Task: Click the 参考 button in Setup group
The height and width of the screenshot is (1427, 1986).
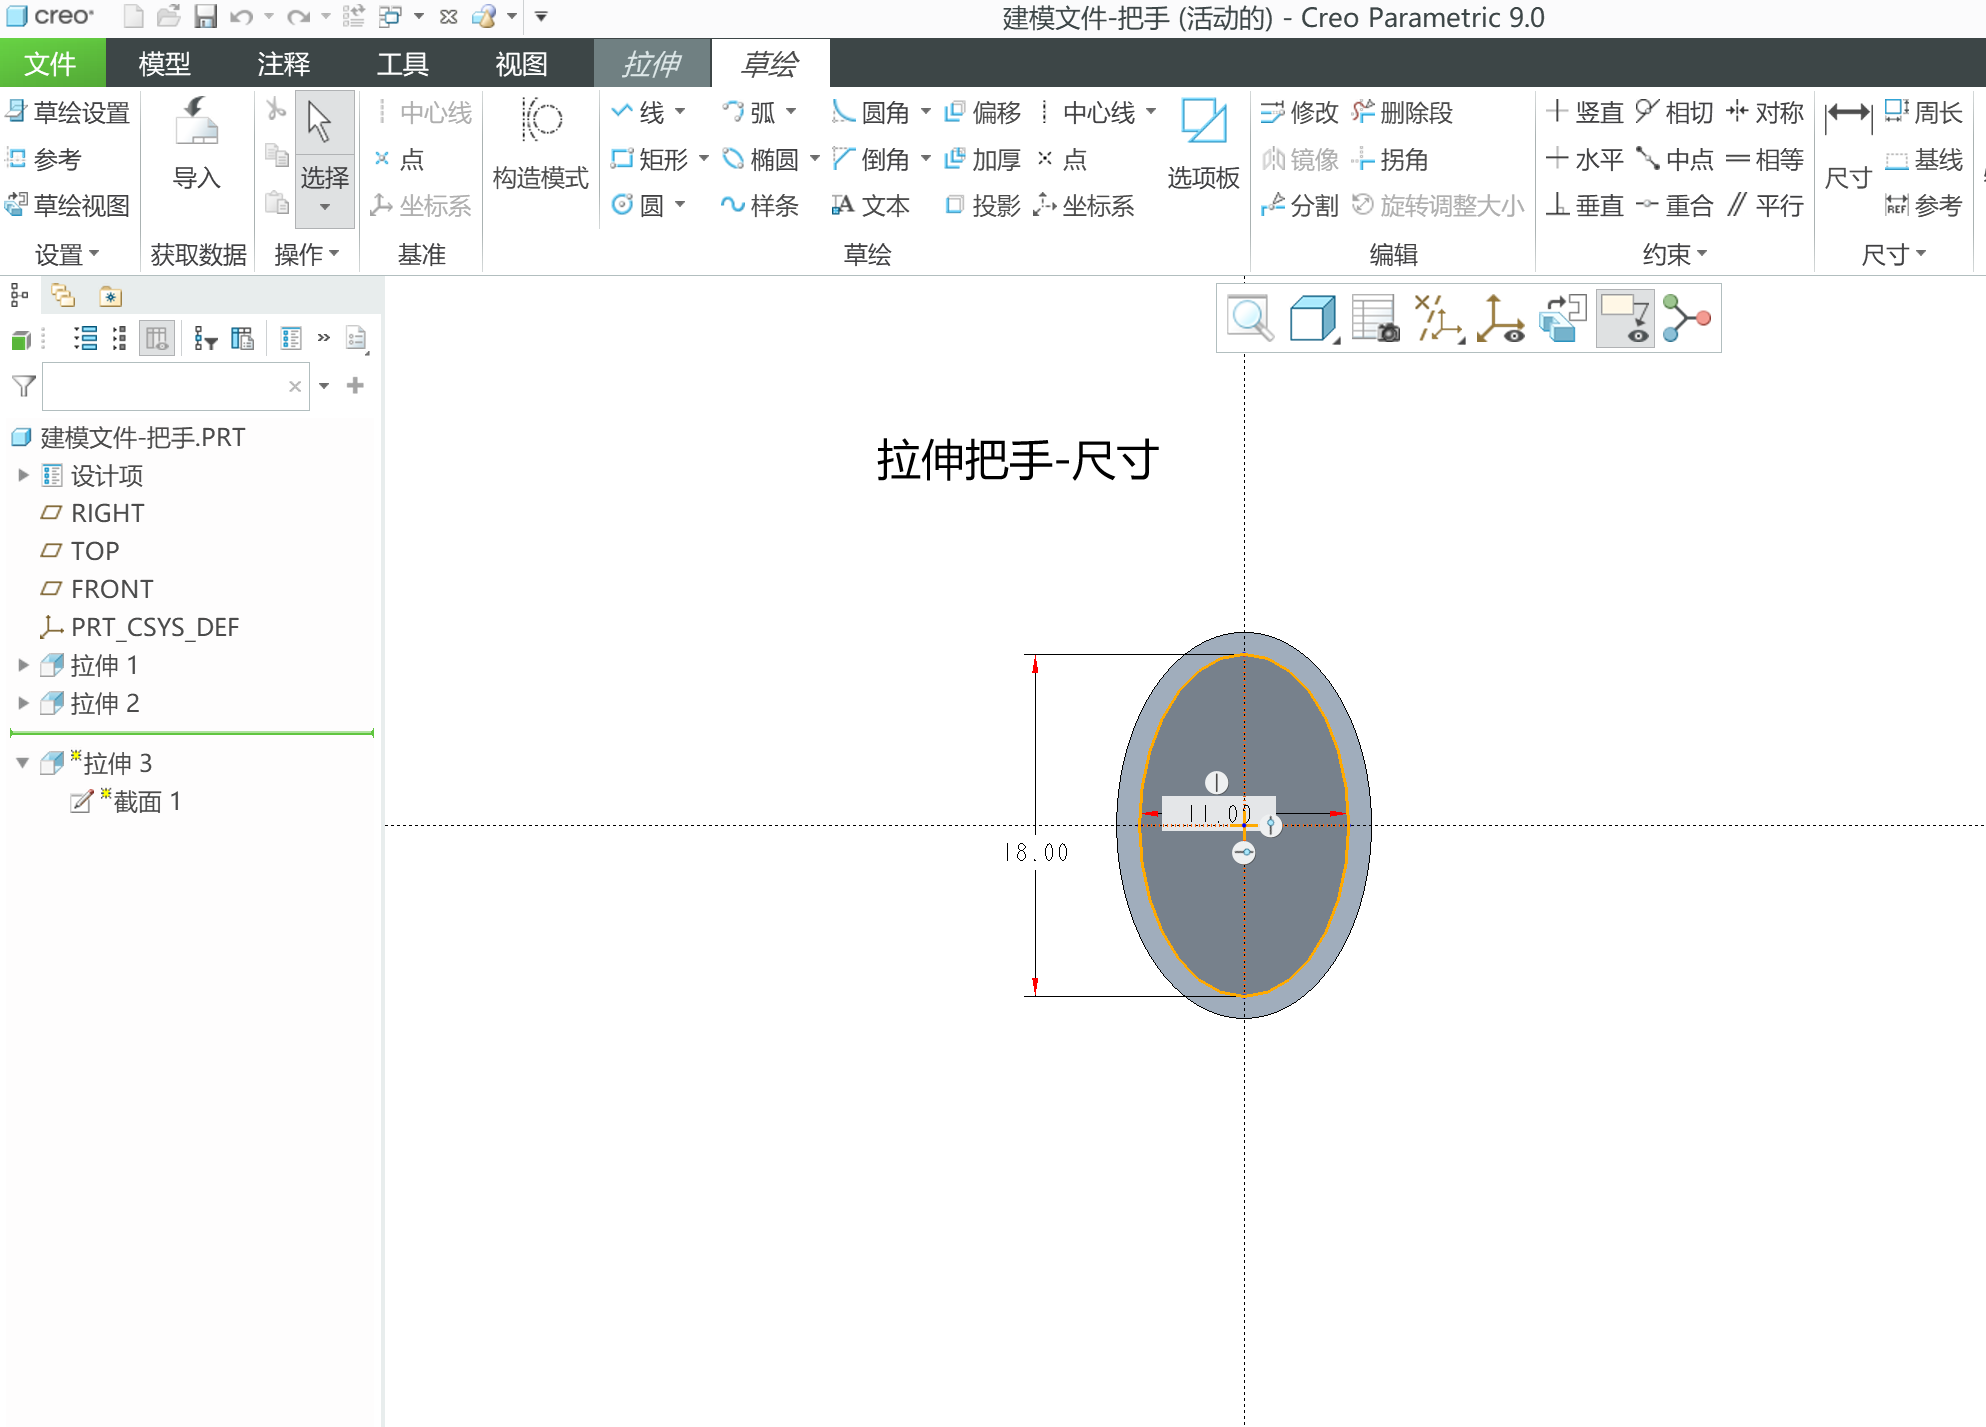Action: point(44,159)
